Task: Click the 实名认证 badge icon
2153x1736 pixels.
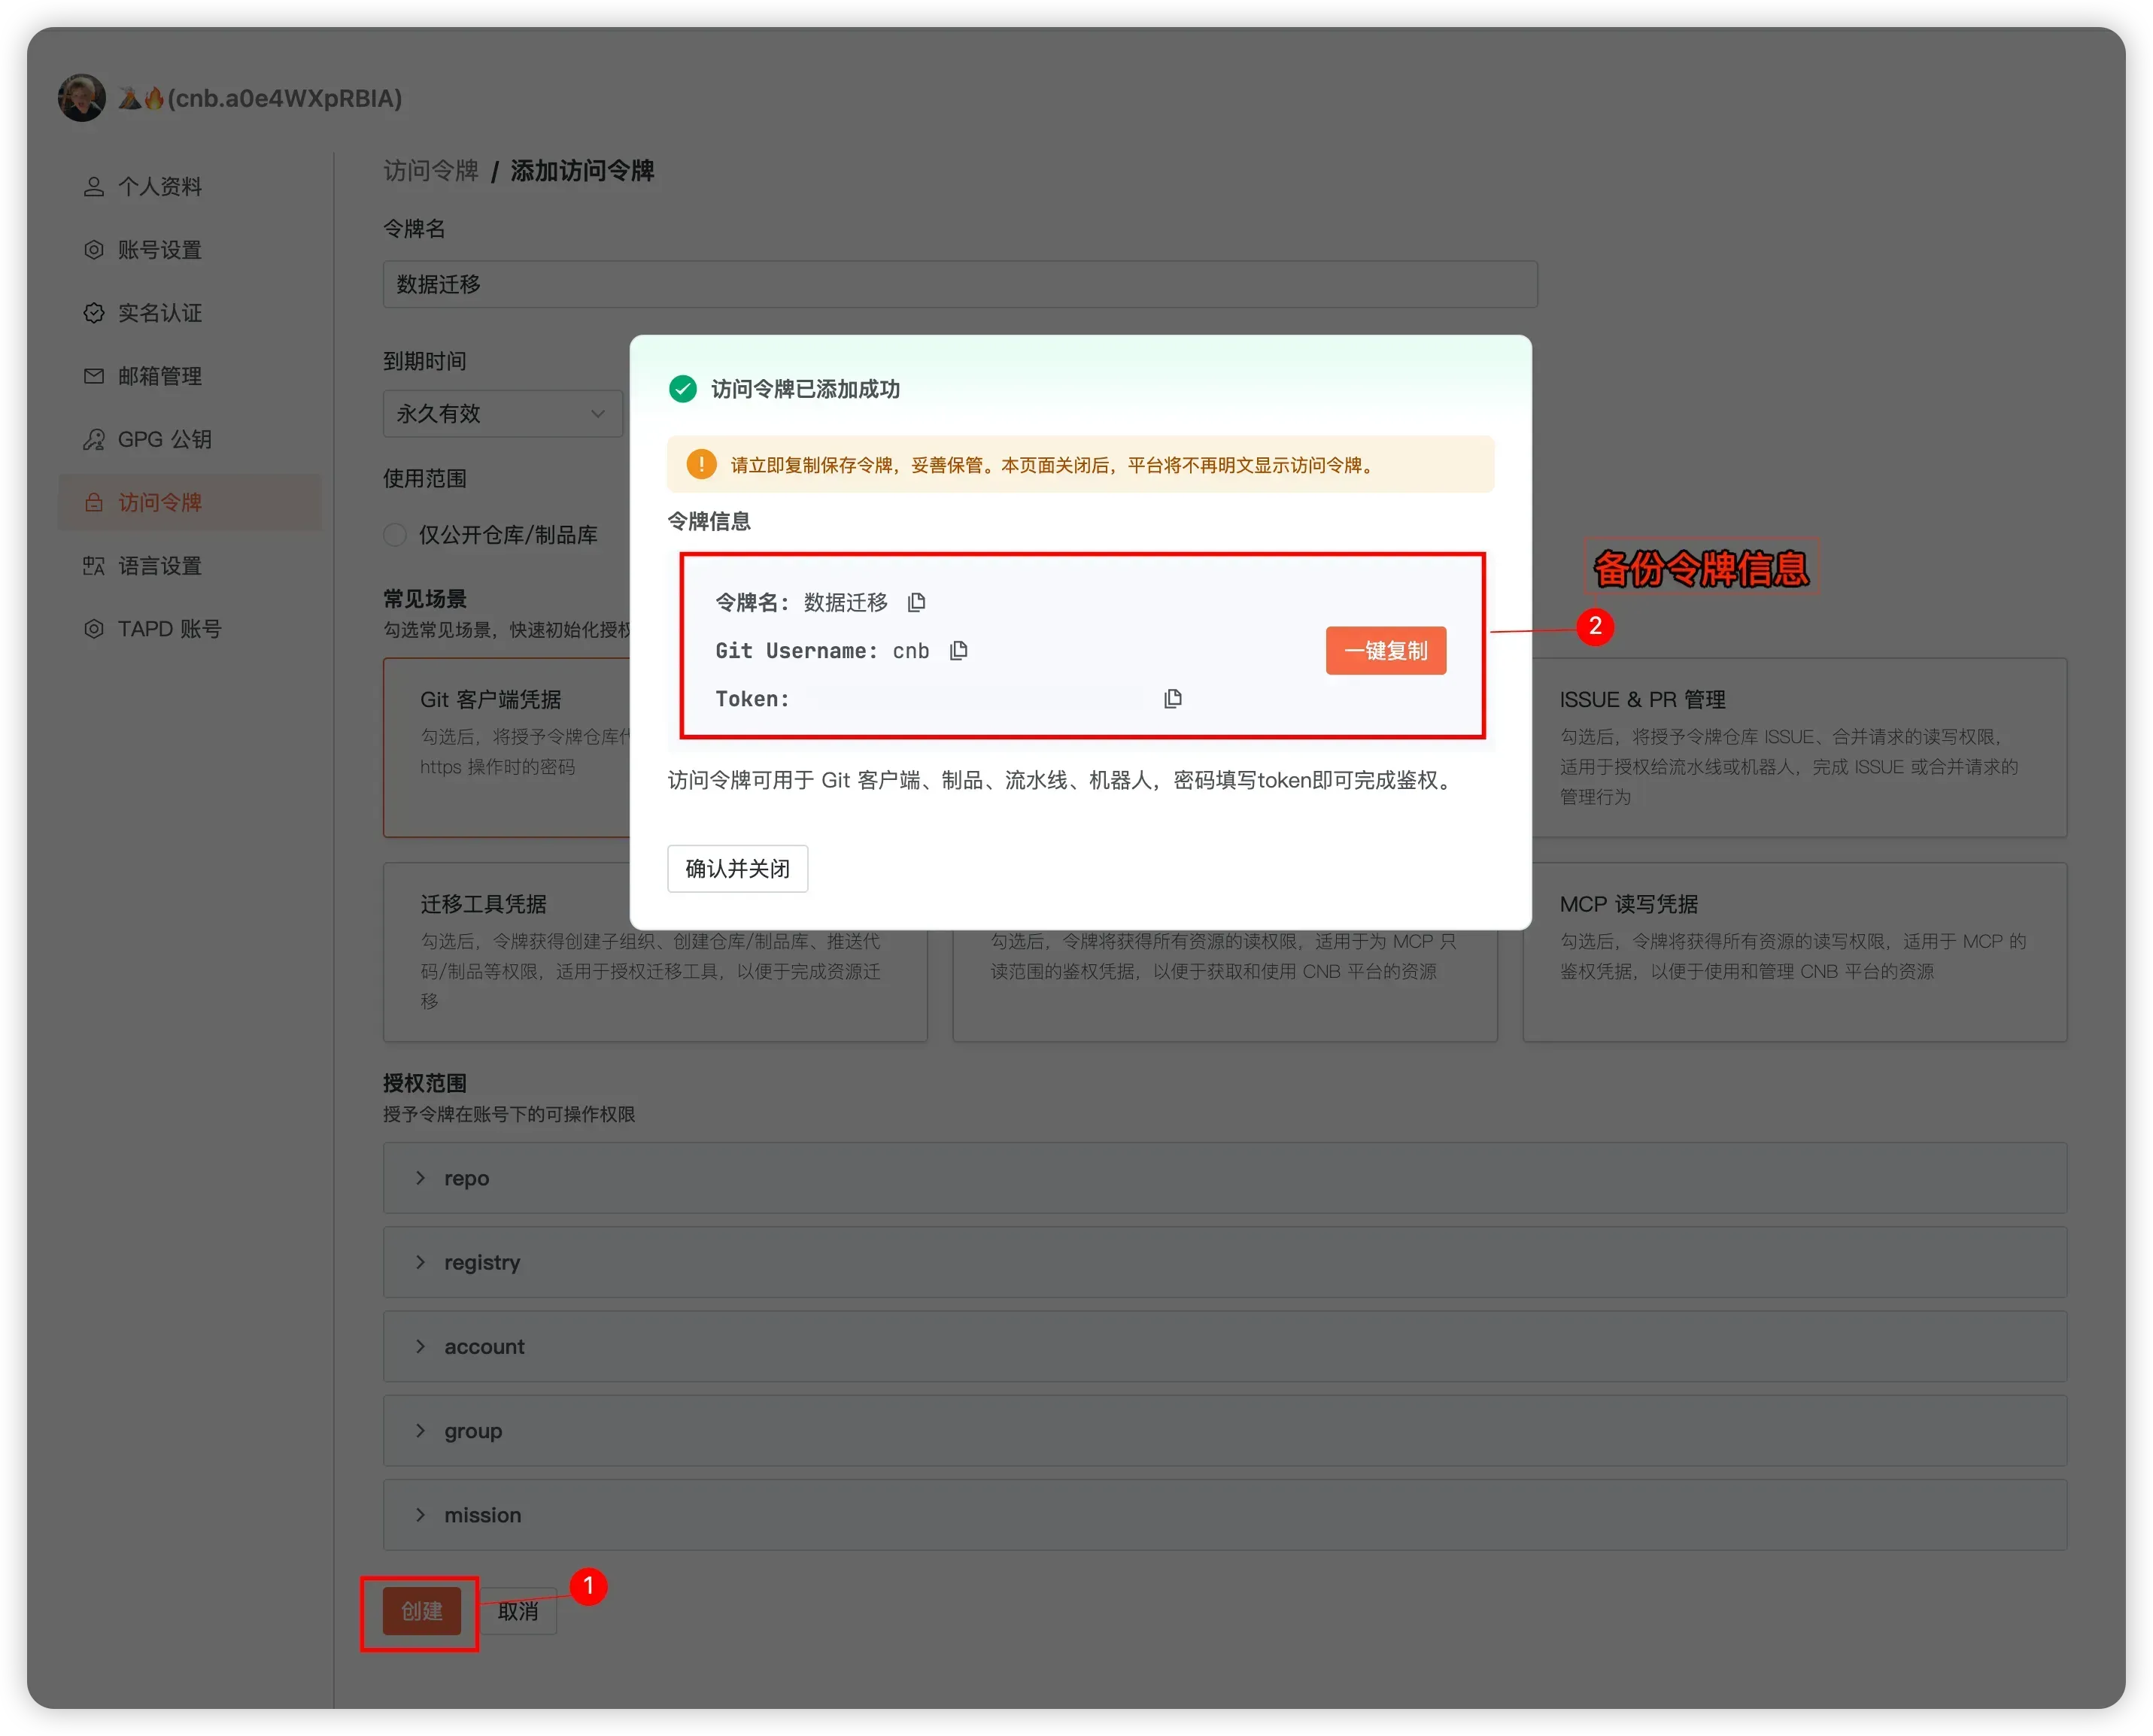Action: point(94,313)
